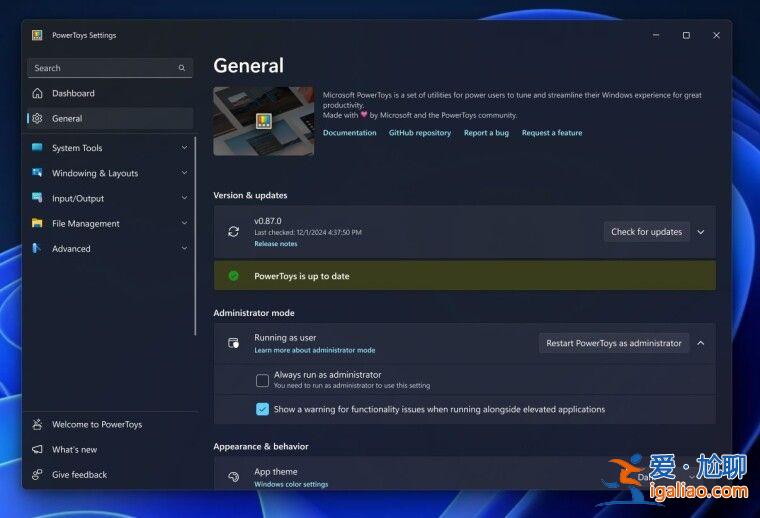Click the General gear icon
Viewport: 760px width, 518px height.
pos(37,118)
